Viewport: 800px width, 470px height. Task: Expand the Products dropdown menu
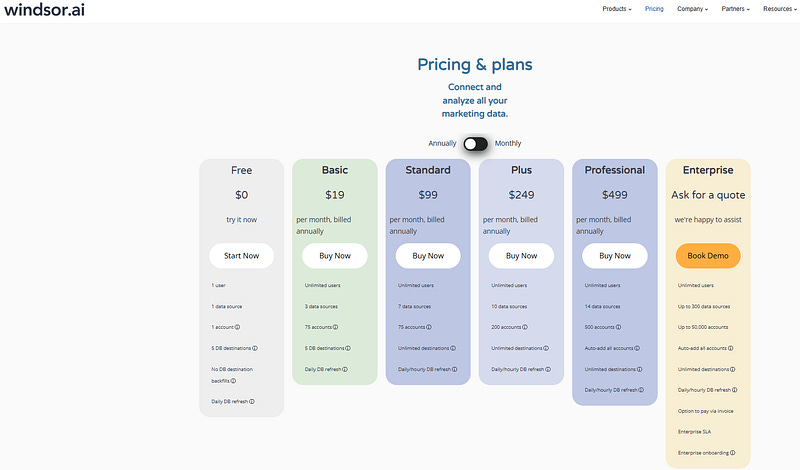617,9
